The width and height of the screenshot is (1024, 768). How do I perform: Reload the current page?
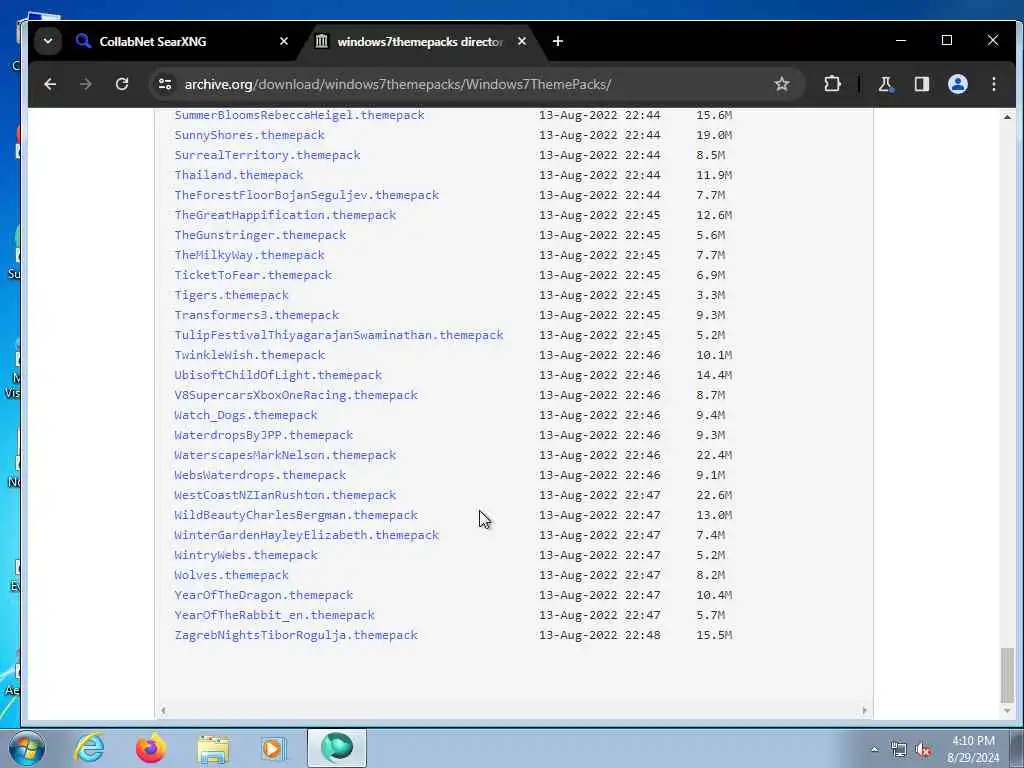pyautogui.click(x=122, y=84)
